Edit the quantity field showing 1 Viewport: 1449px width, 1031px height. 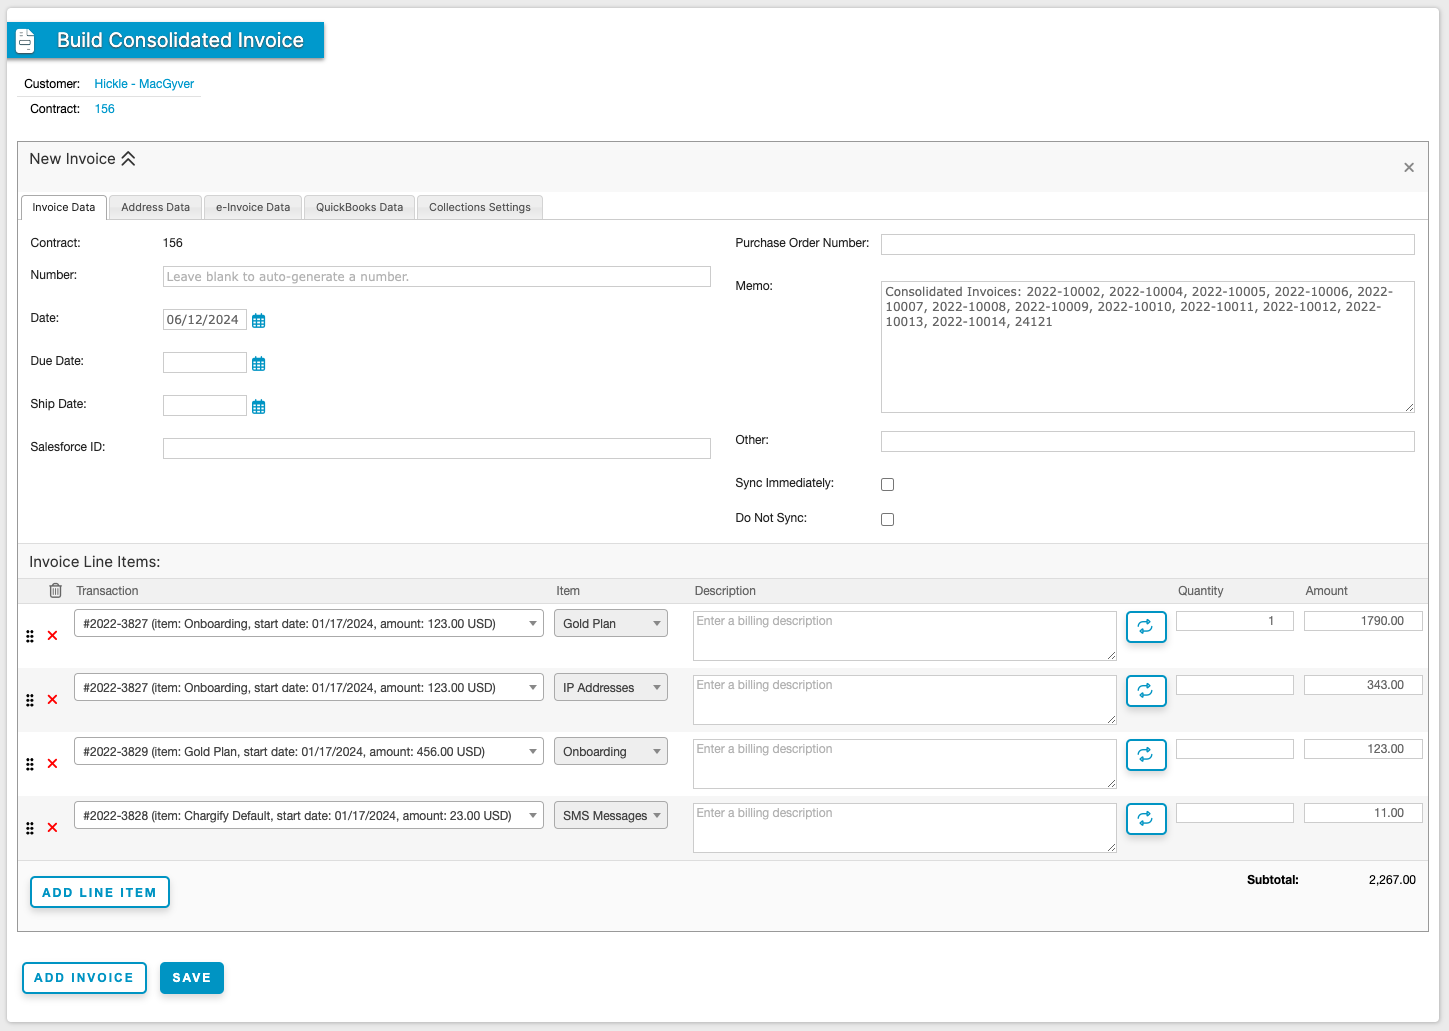(1235, 621)
